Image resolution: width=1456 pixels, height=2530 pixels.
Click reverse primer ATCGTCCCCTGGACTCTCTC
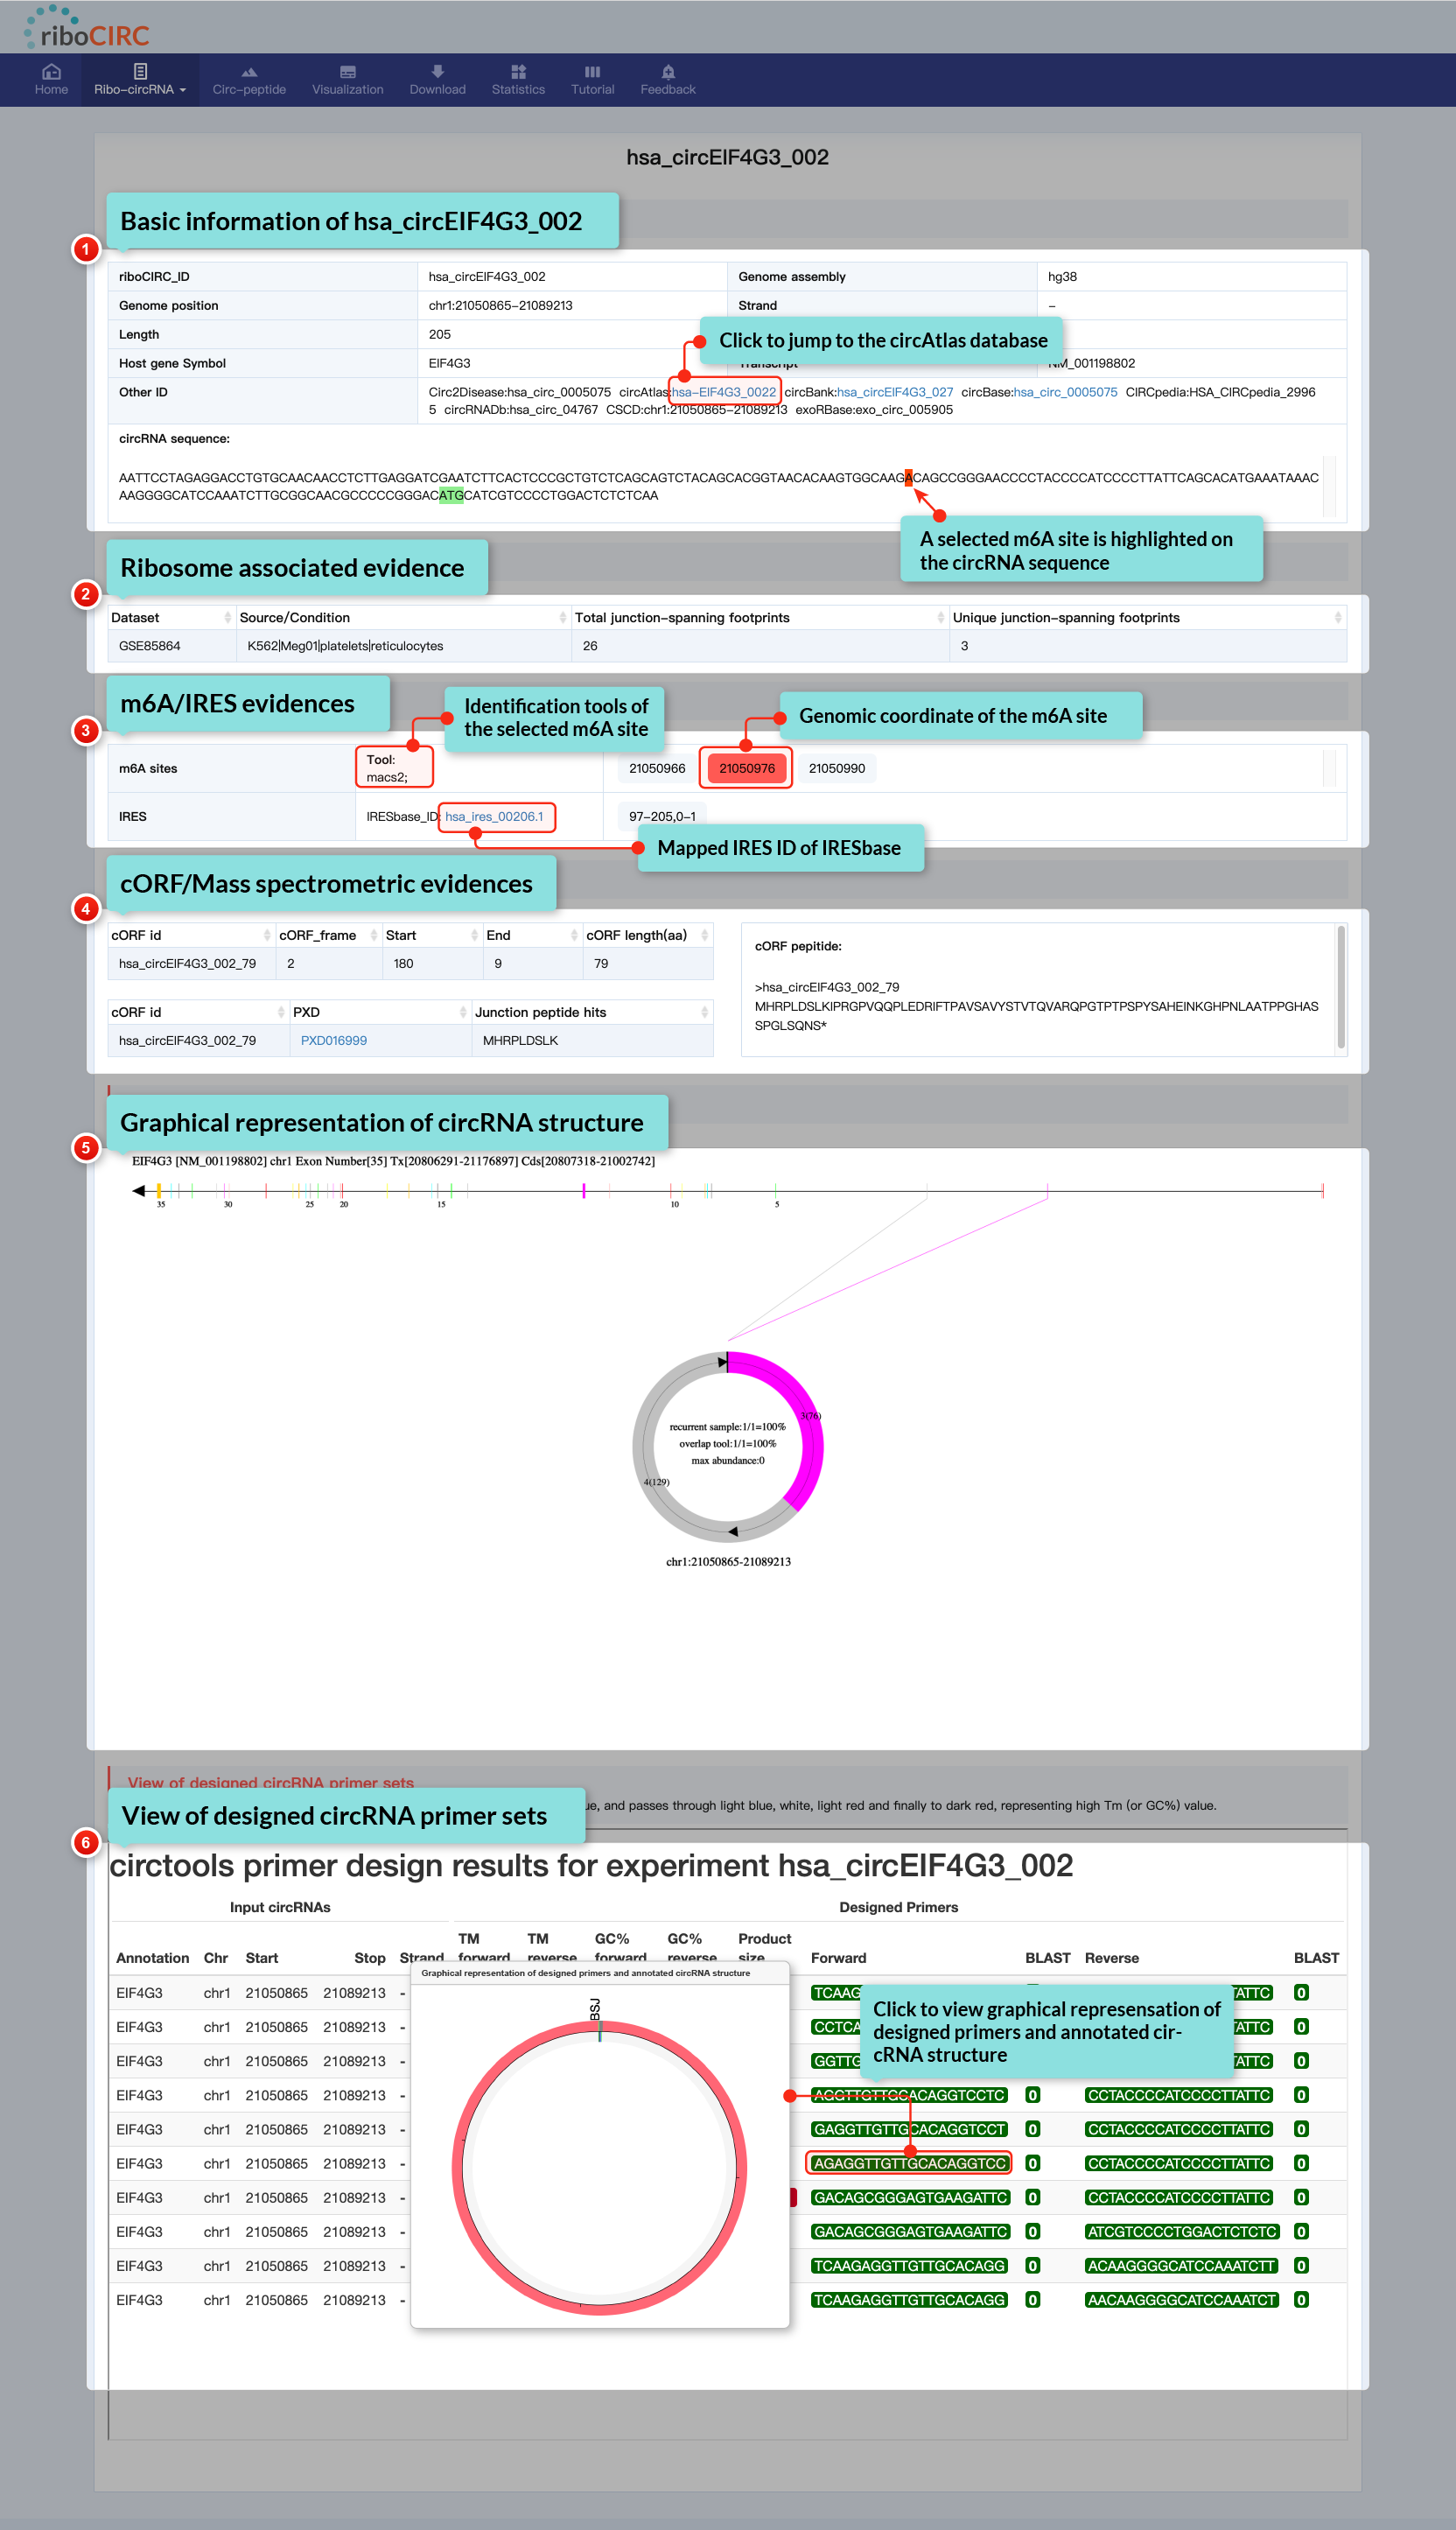click(1181, 2231)
